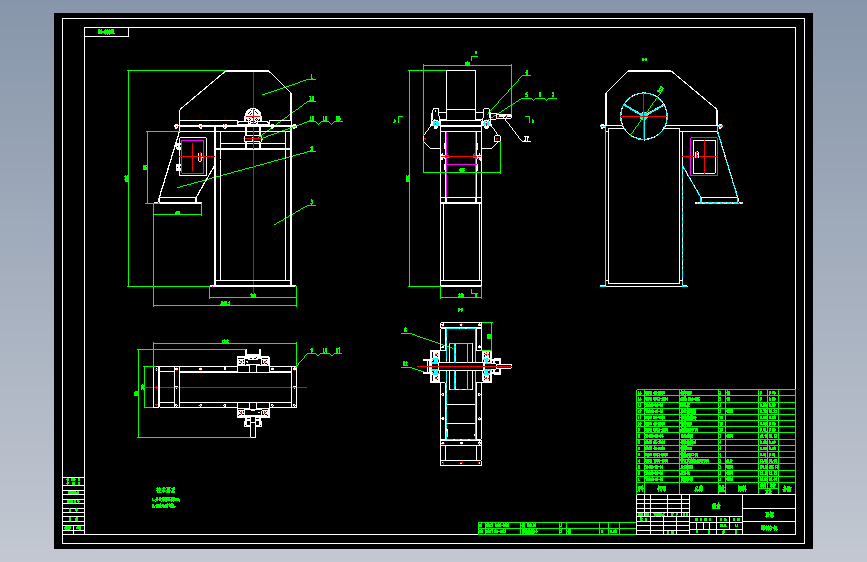Viewport: 867px width, 562px height.
Task: Select the cyan inner pulley in bottom section
Action: click(x=461, y=366)
